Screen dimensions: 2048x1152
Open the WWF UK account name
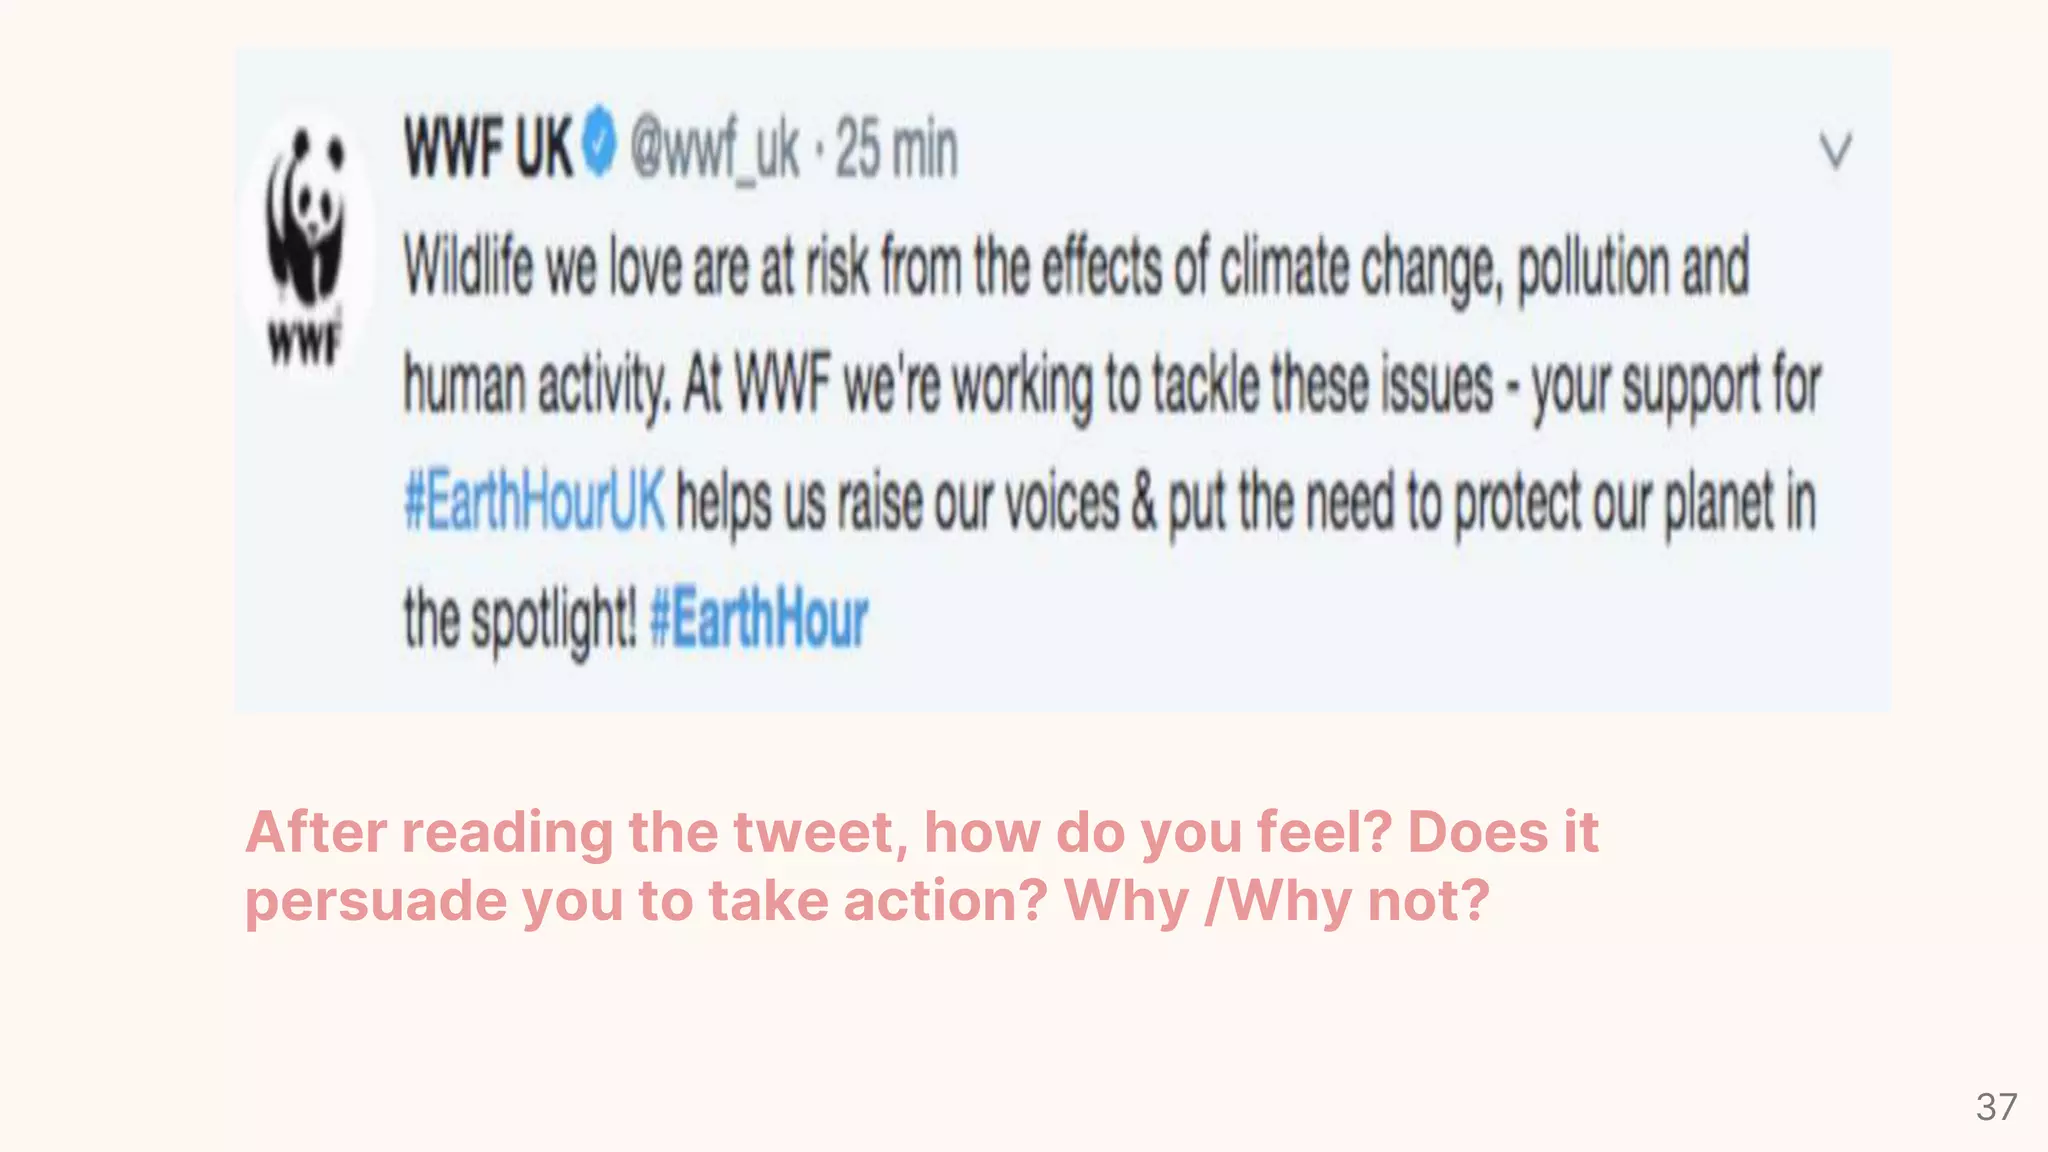(488, 148)
